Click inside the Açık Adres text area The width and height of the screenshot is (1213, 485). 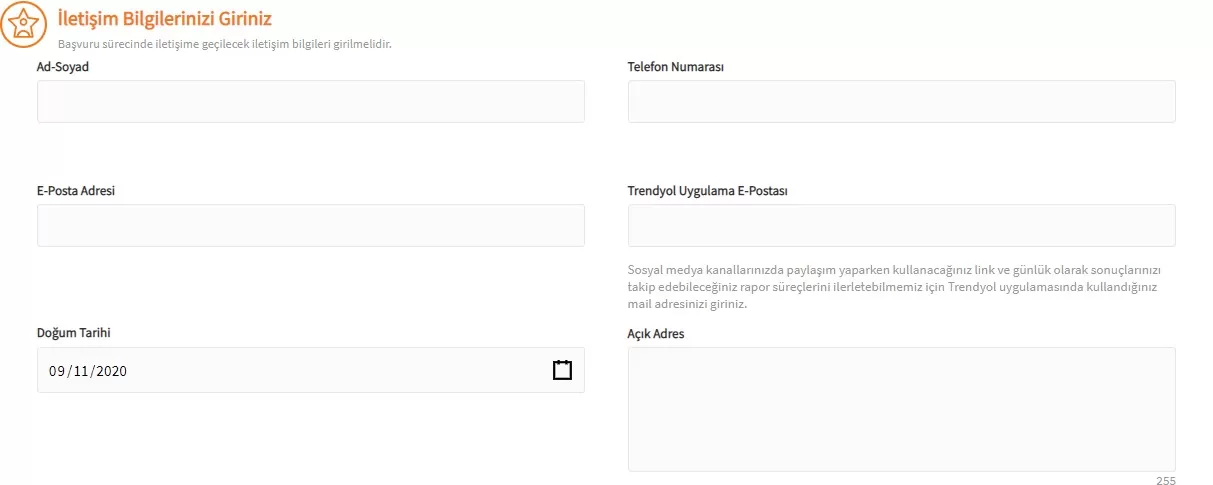pyautogui.click(x=901, y=409)
